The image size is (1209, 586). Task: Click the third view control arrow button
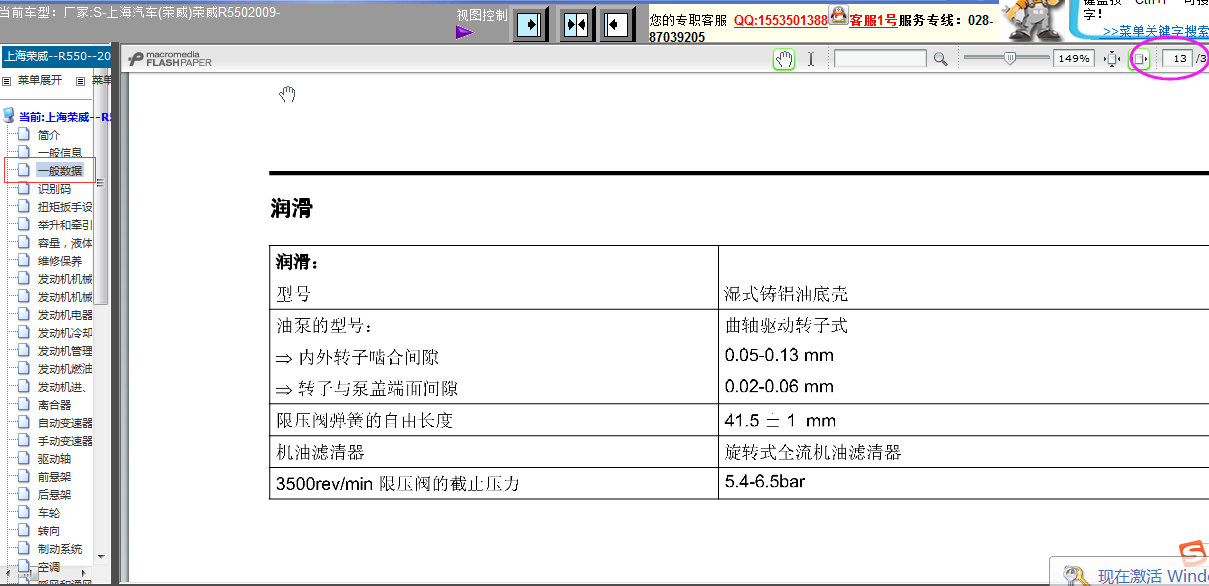tap(619, 23)
